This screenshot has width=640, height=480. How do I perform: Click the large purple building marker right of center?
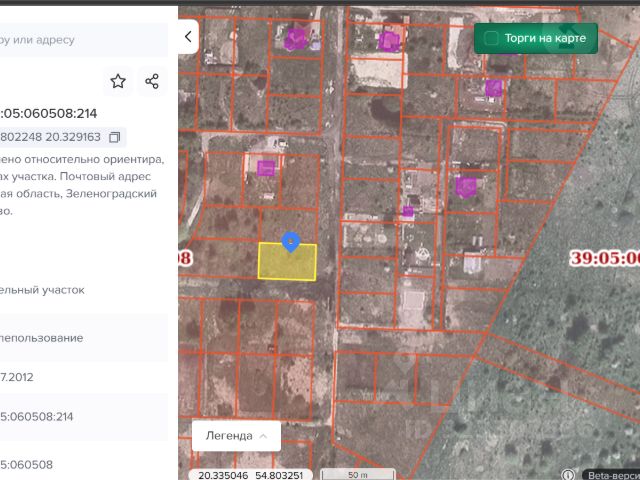465,186
